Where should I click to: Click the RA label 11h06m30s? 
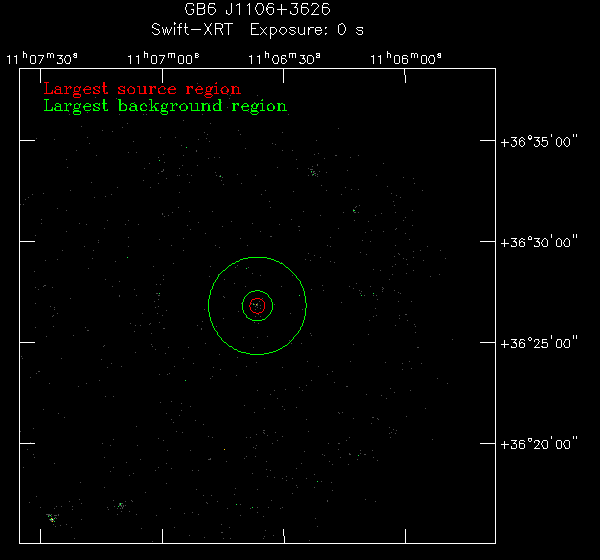284,59
